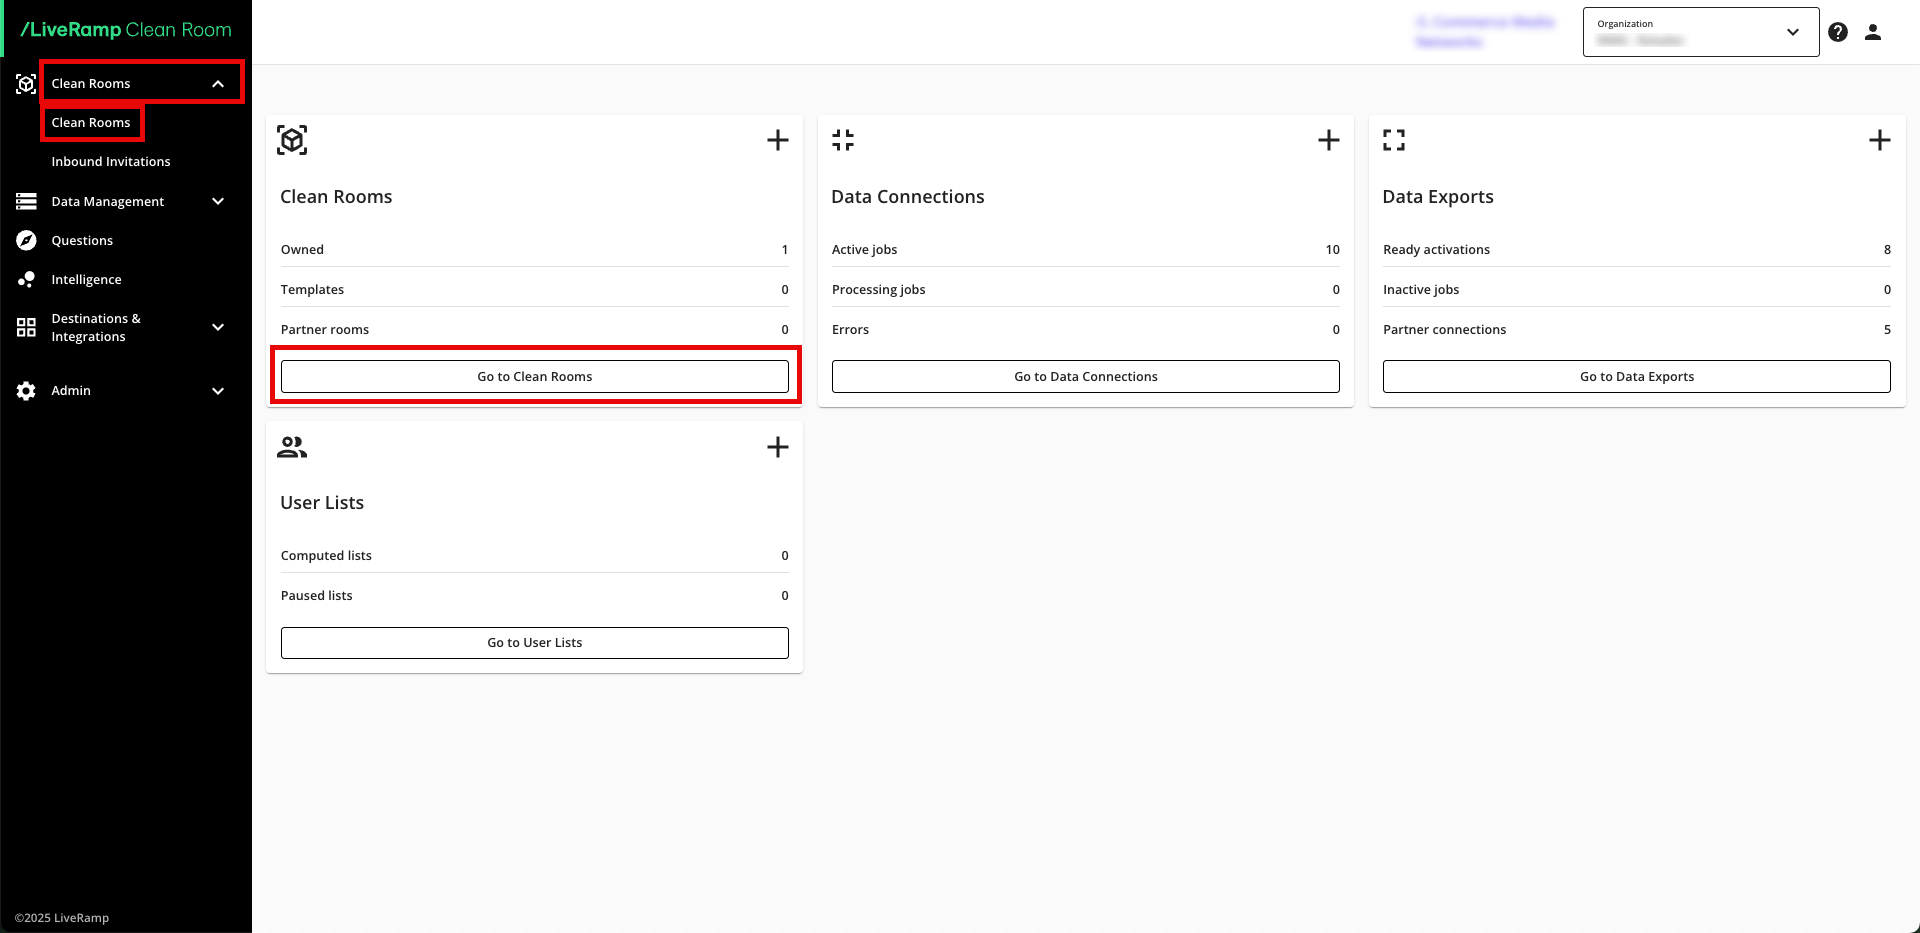The height and width of the screenshot is (933, 1920).
Task: Expand the Destinations & Integrations chevron
Action: pos(218,327)
